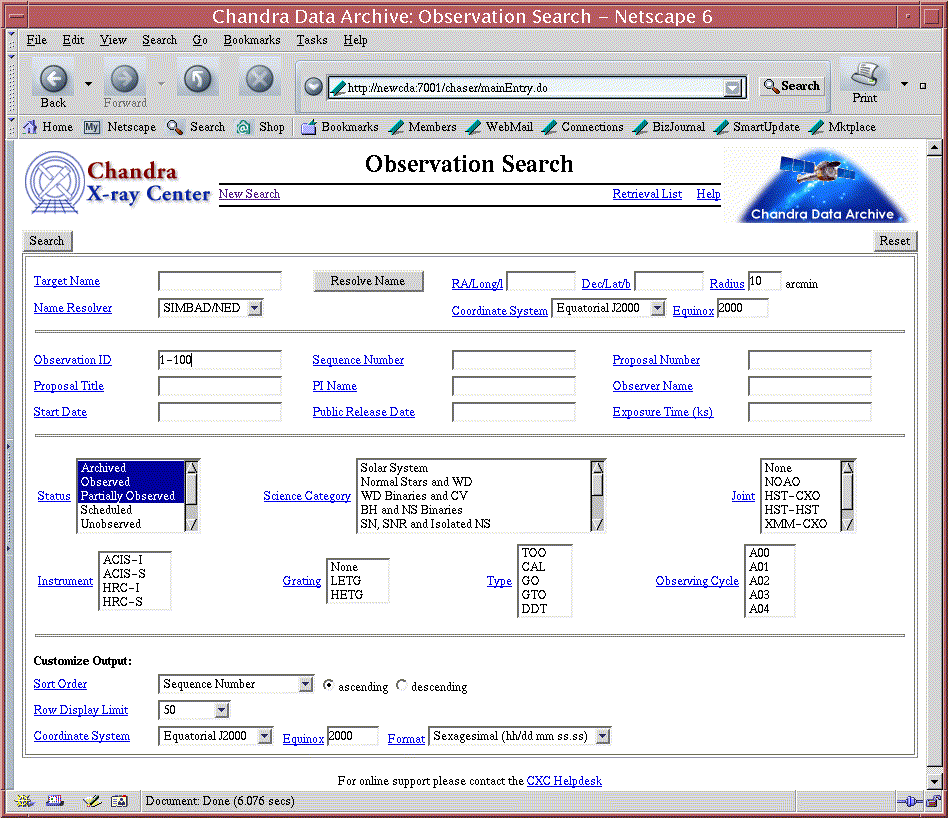
Task: Click the Retrieval List link
Action: pos(647,194)
